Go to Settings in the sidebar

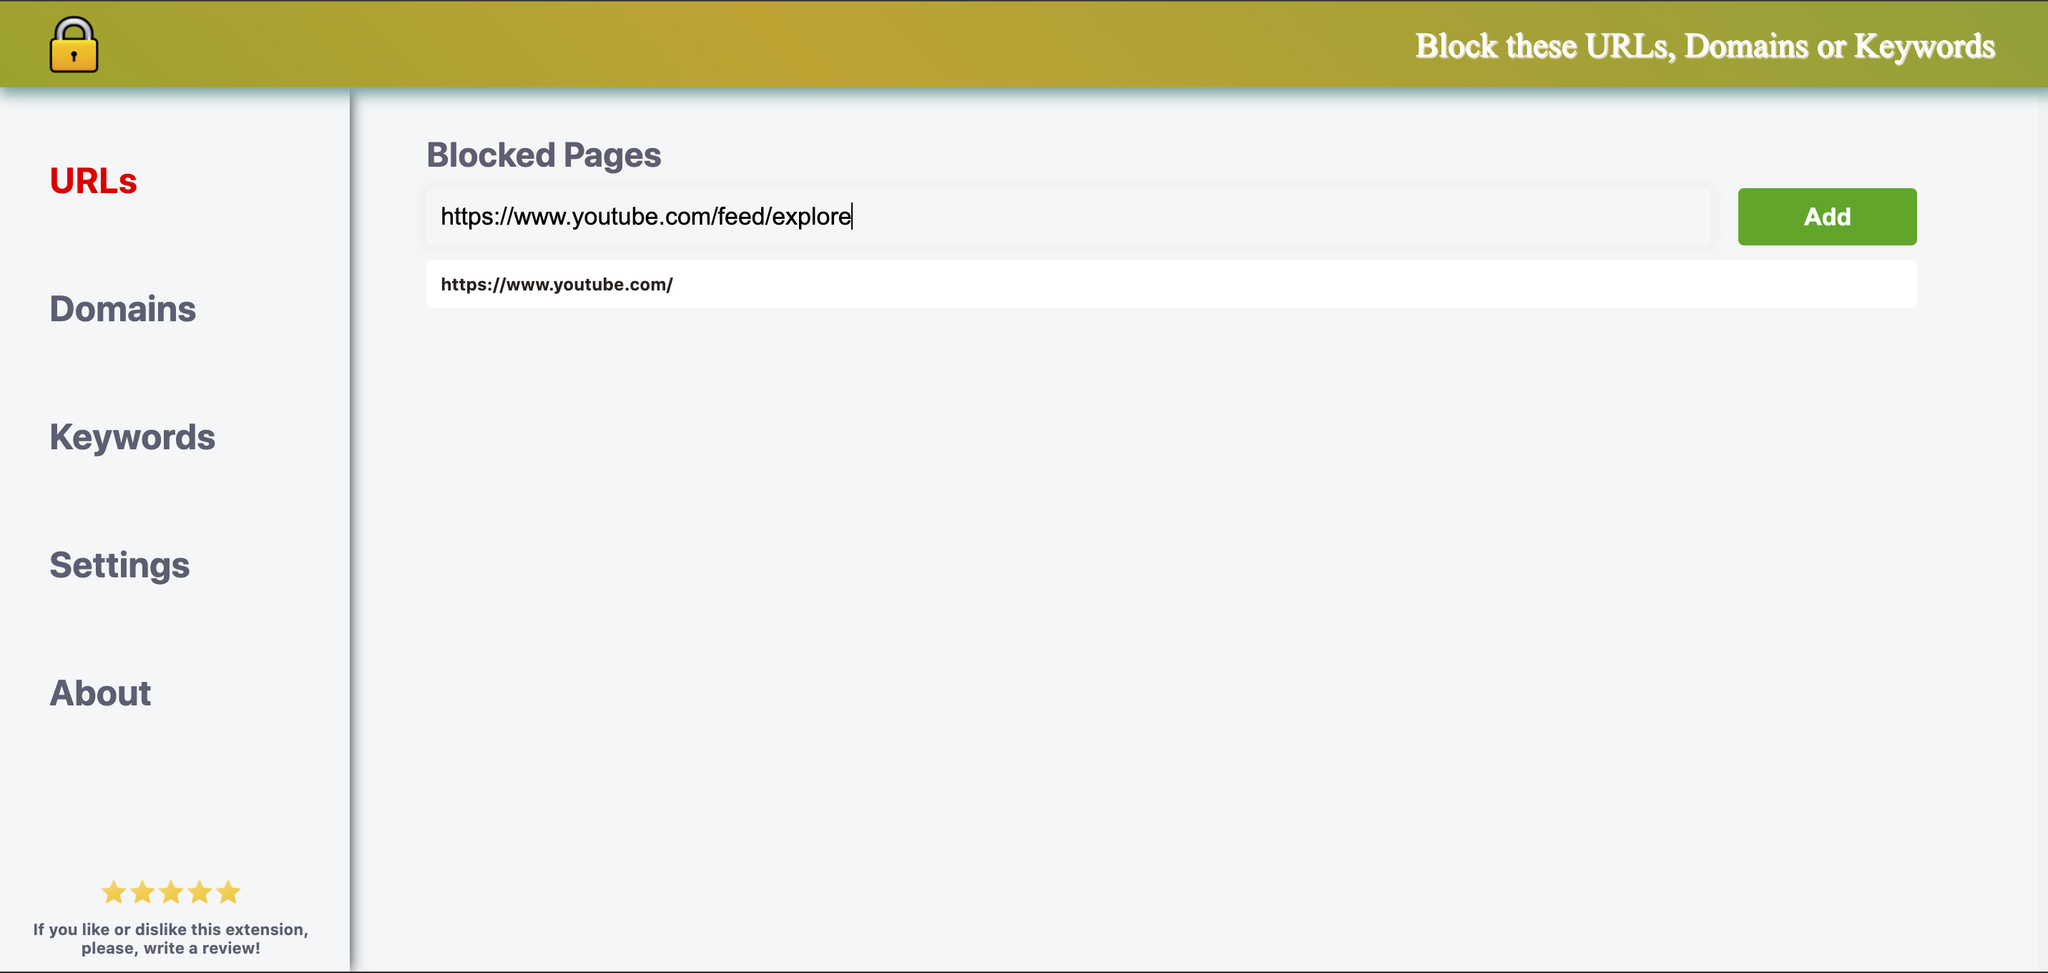point(119,565)
